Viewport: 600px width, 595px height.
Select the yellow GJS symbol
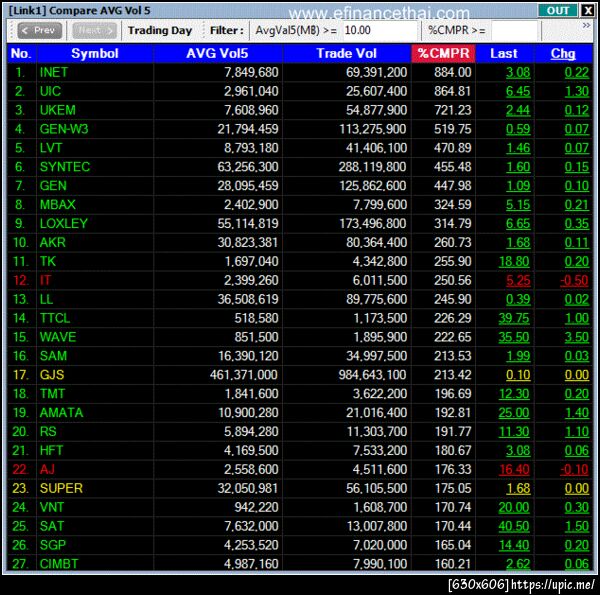coord(52,375)
